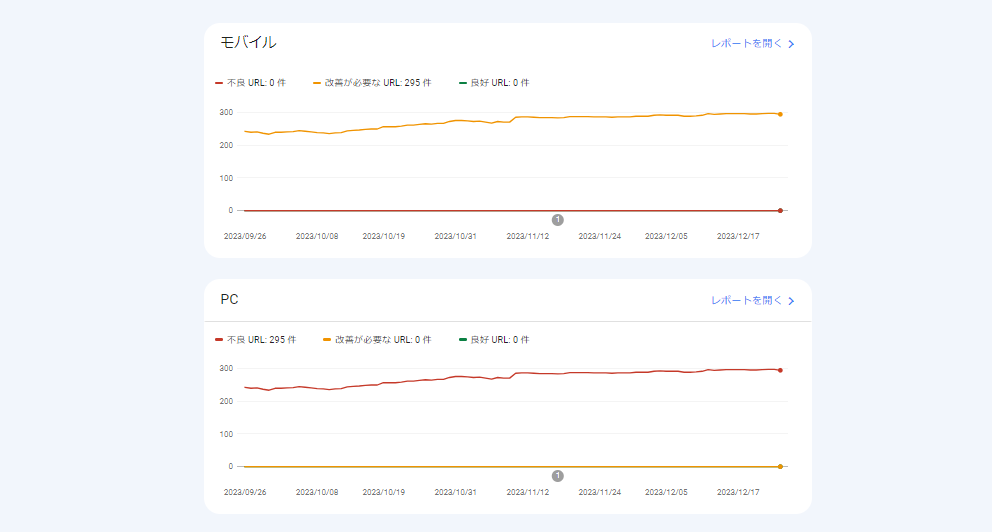The height and width of the screenshot is (532, 992).
Task: Open the report link in the モバイル card
Action: [x=752, y=44]
